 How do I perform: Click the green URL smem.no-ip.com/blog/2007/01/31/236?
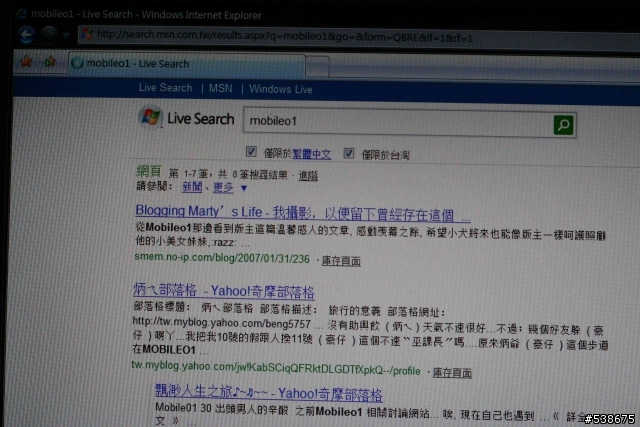pyautogui.click(x=222, y=258)
